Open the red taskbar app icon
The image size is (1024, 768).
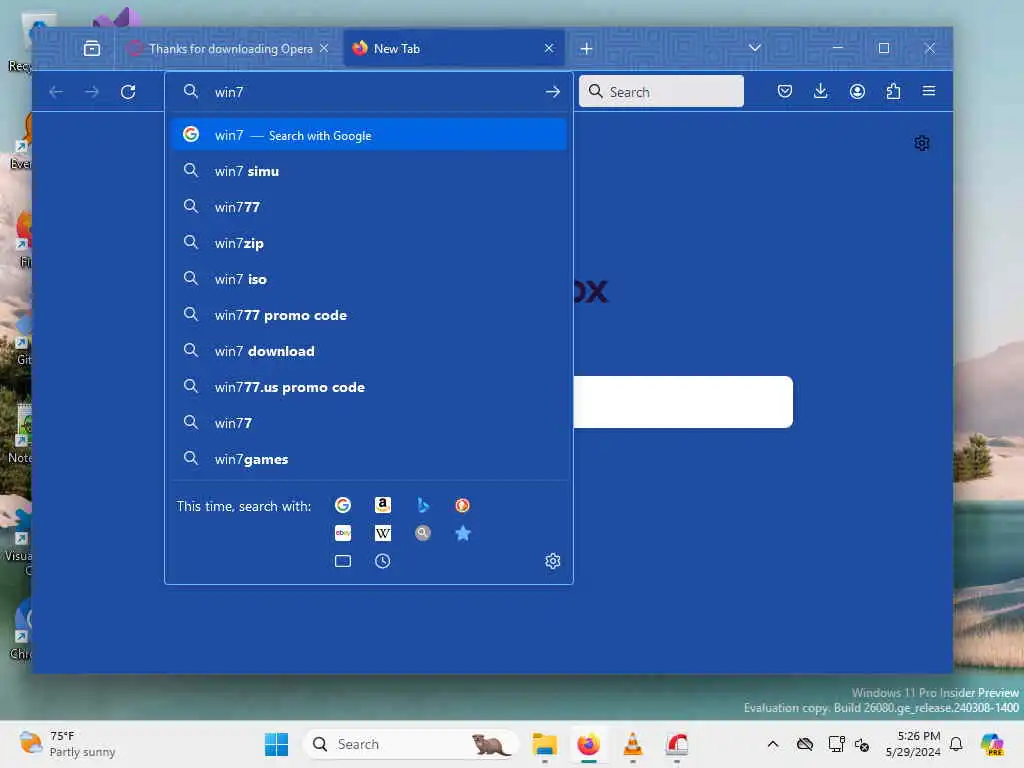(677, 744)
